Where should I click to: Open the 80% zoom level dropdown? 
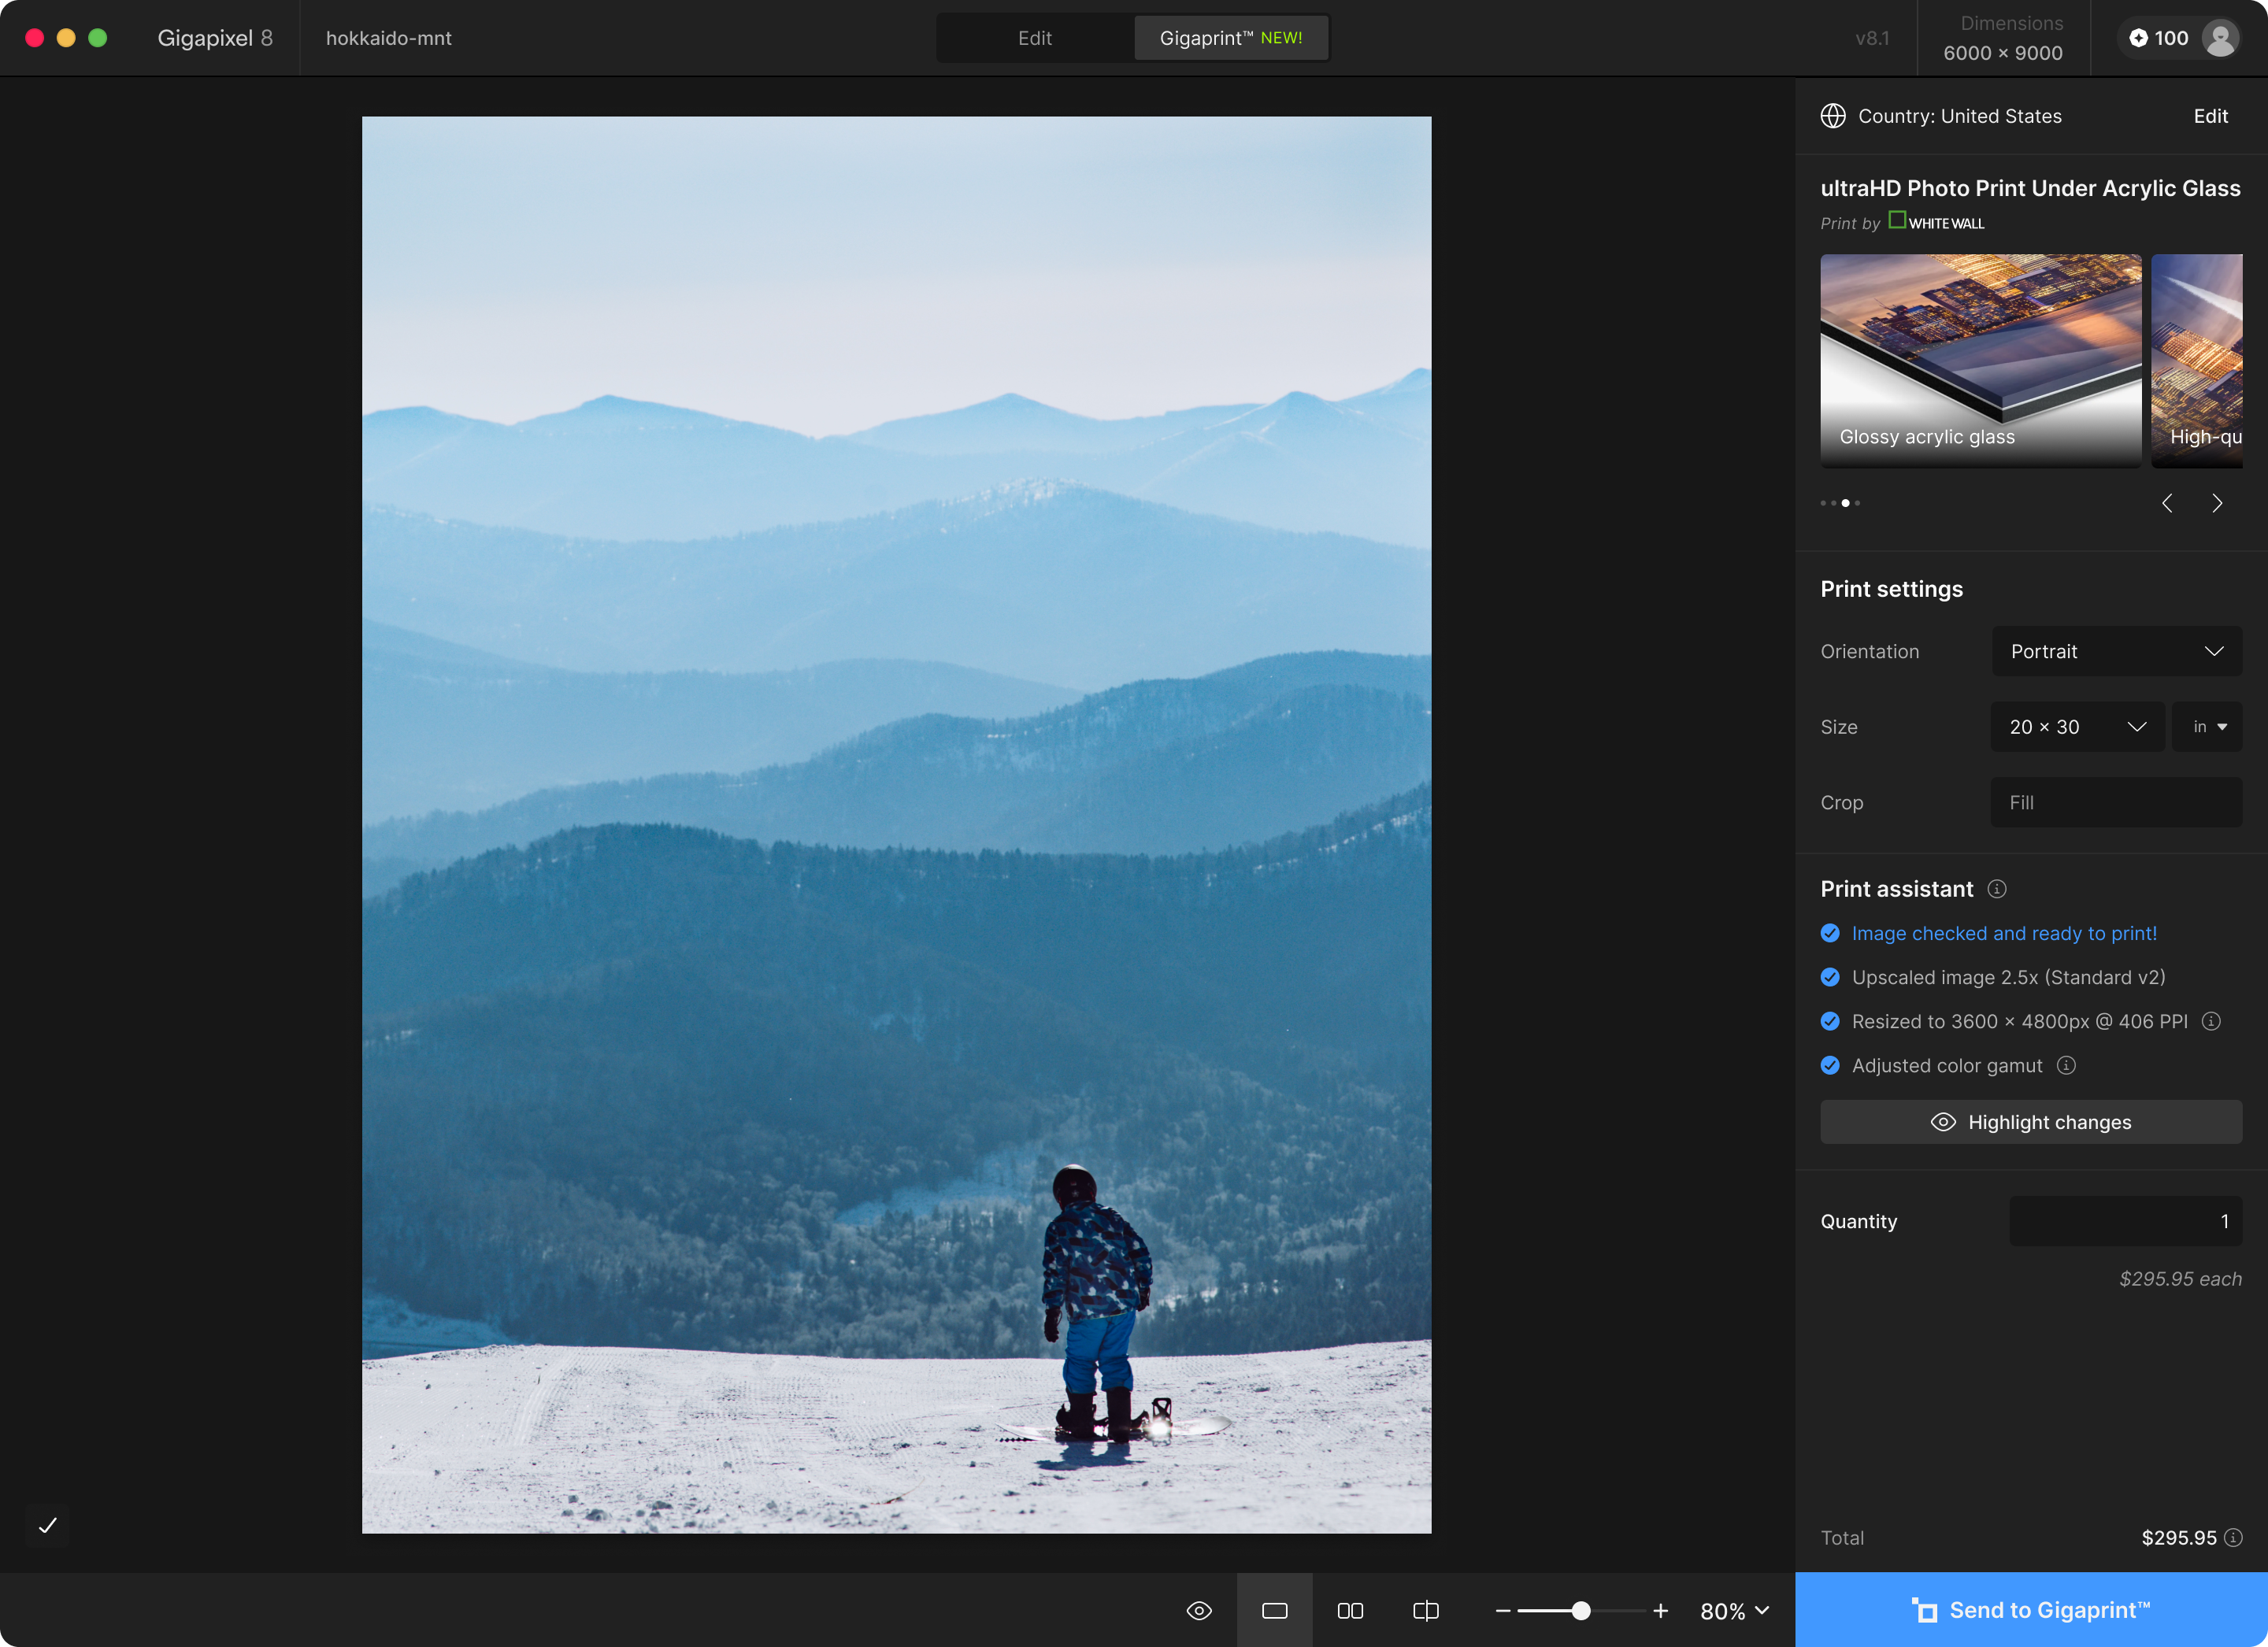1735,1610
